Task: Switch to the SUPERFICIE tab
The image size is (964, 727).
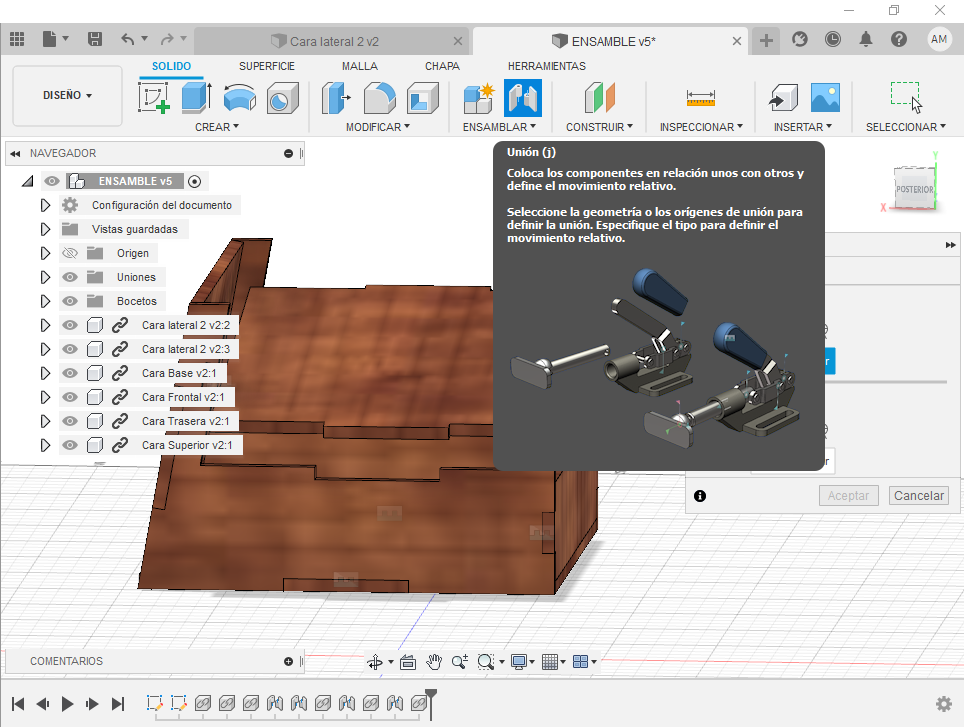Action: point(266,66)
